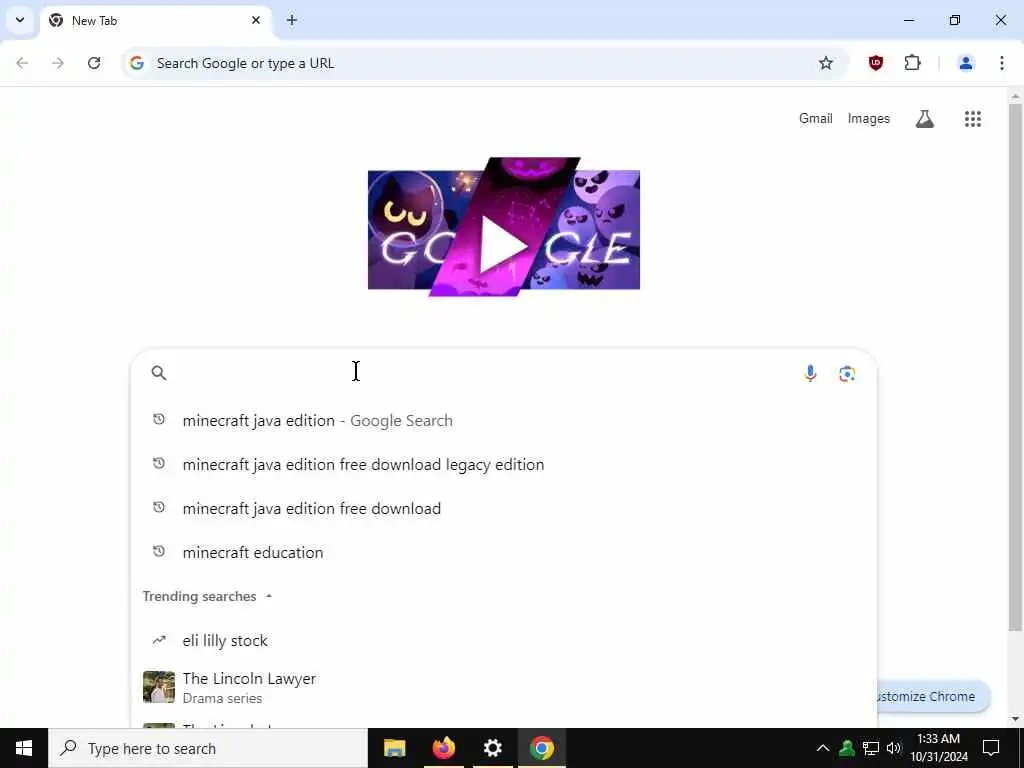Click the green user tray icon
The height and width of the screenshot is (768, 1024).
pos(847,748)
